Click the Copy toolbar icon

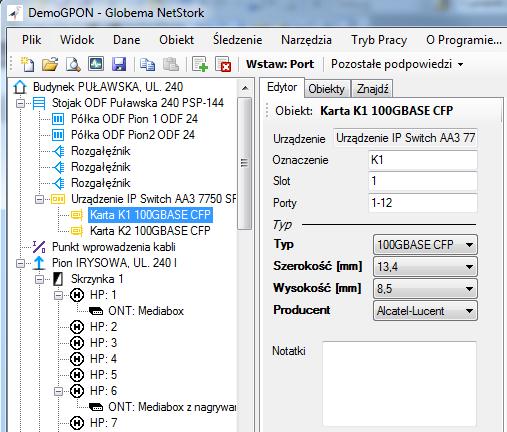coord(147,64)
